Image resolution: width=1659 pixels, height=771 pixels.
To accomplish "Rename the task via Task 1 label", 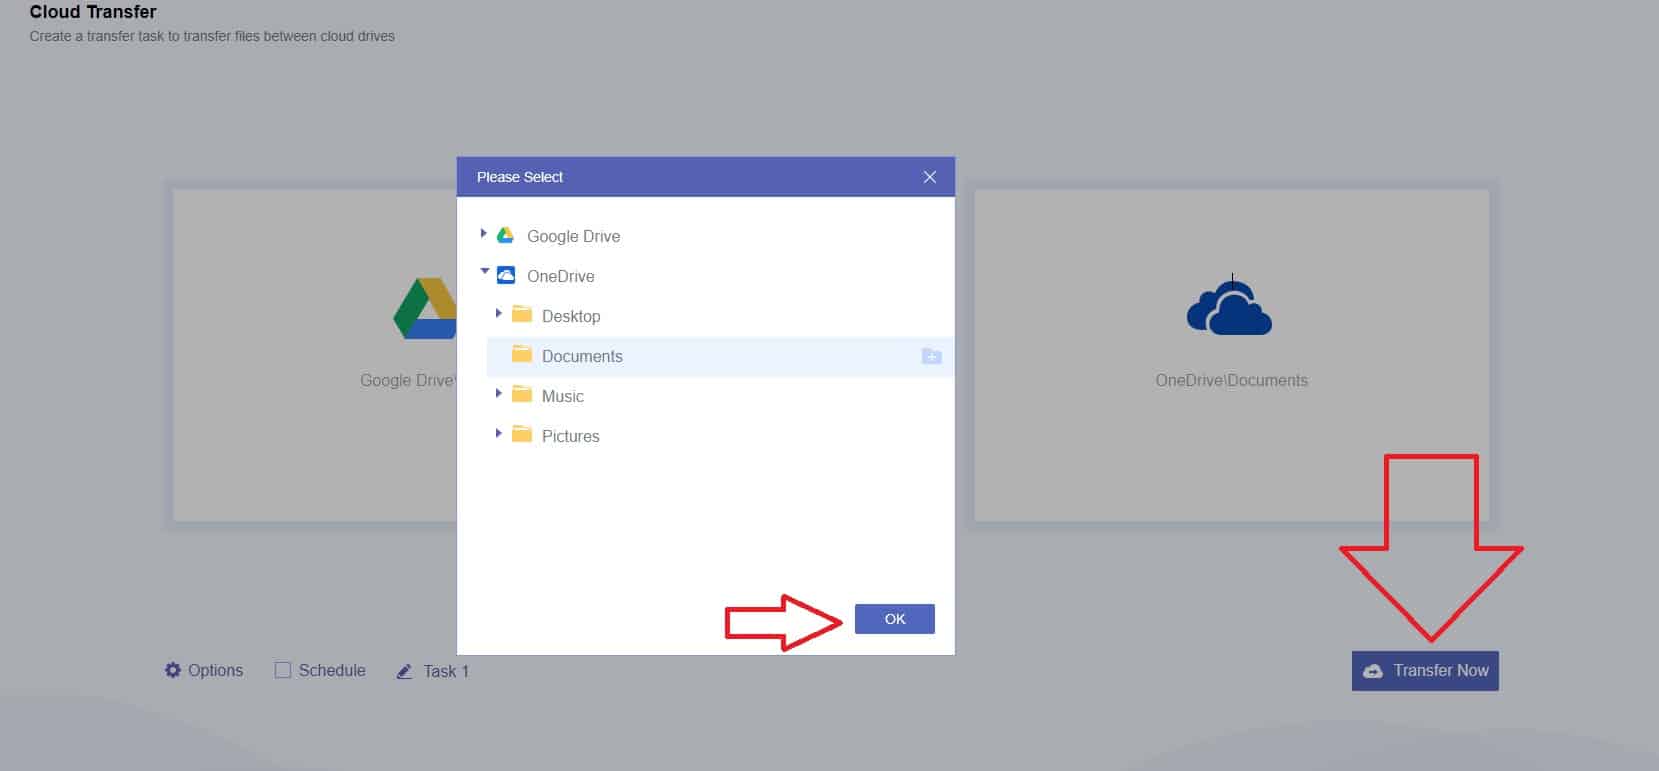I will point(446,671).
